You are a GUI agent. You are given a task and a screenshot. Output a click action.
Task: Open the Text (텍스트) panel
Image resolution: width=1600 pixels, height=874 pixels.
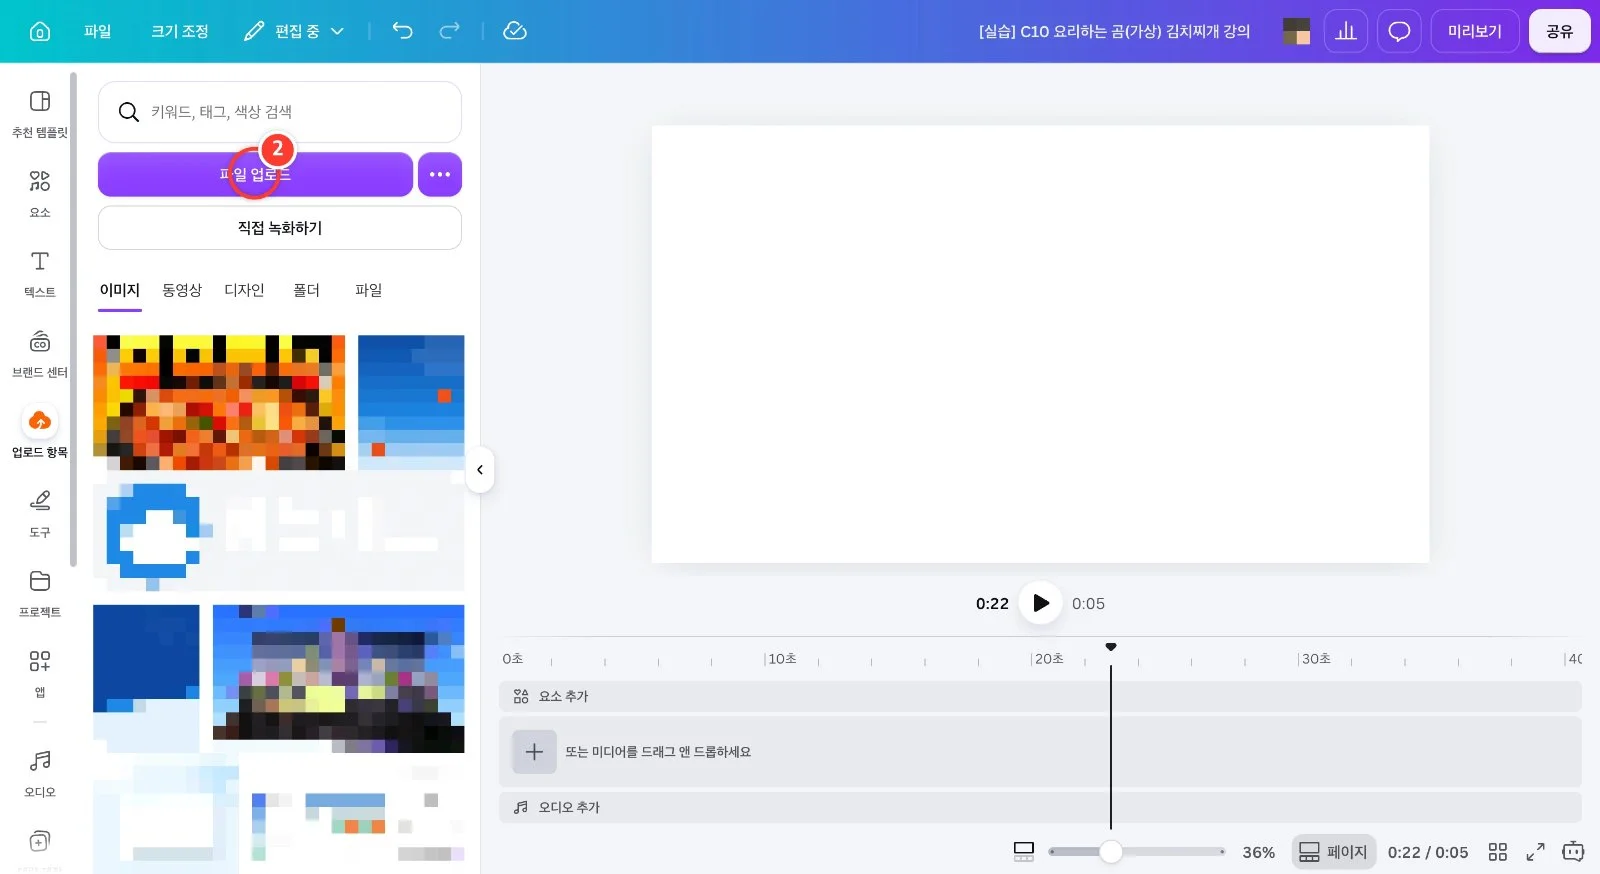coord(40,274)
